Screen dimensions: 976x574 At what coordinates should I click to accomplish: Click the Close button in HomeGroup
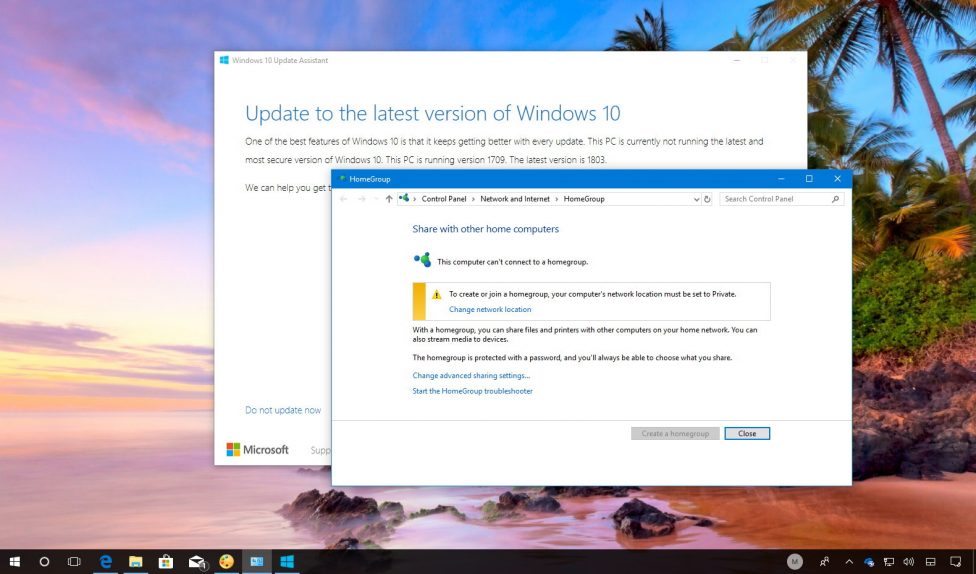click(x=747, y=433)
